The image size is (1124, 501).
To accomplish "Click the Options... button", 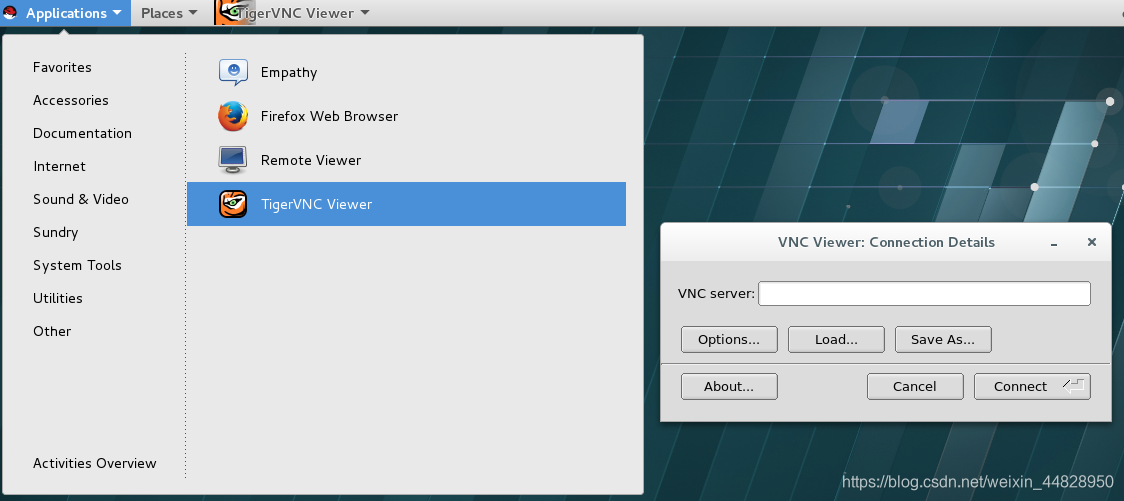I will click(729, 340).
